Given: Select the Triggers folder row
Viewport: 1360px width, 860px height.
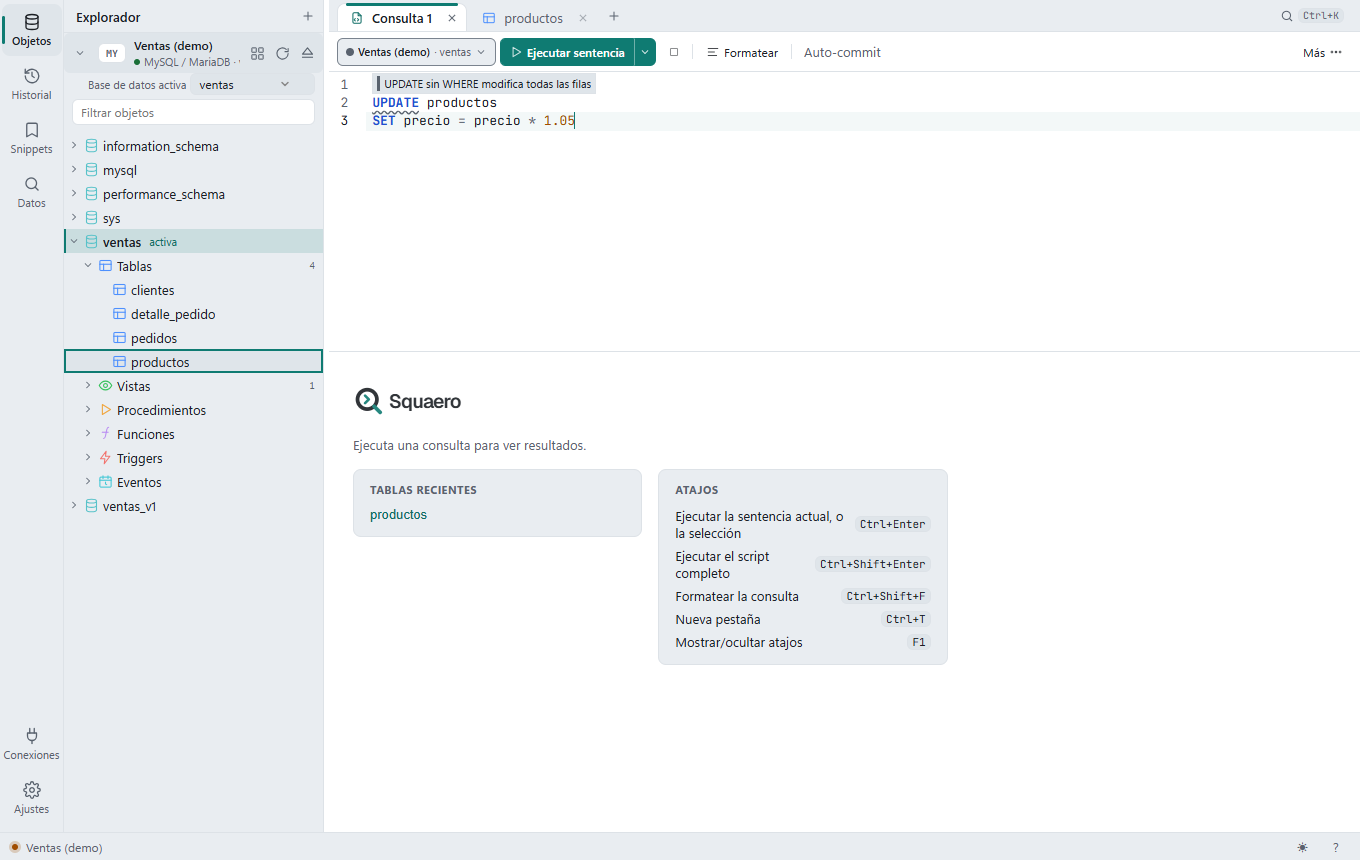Looking at the screenshot, I should [194, 458].
